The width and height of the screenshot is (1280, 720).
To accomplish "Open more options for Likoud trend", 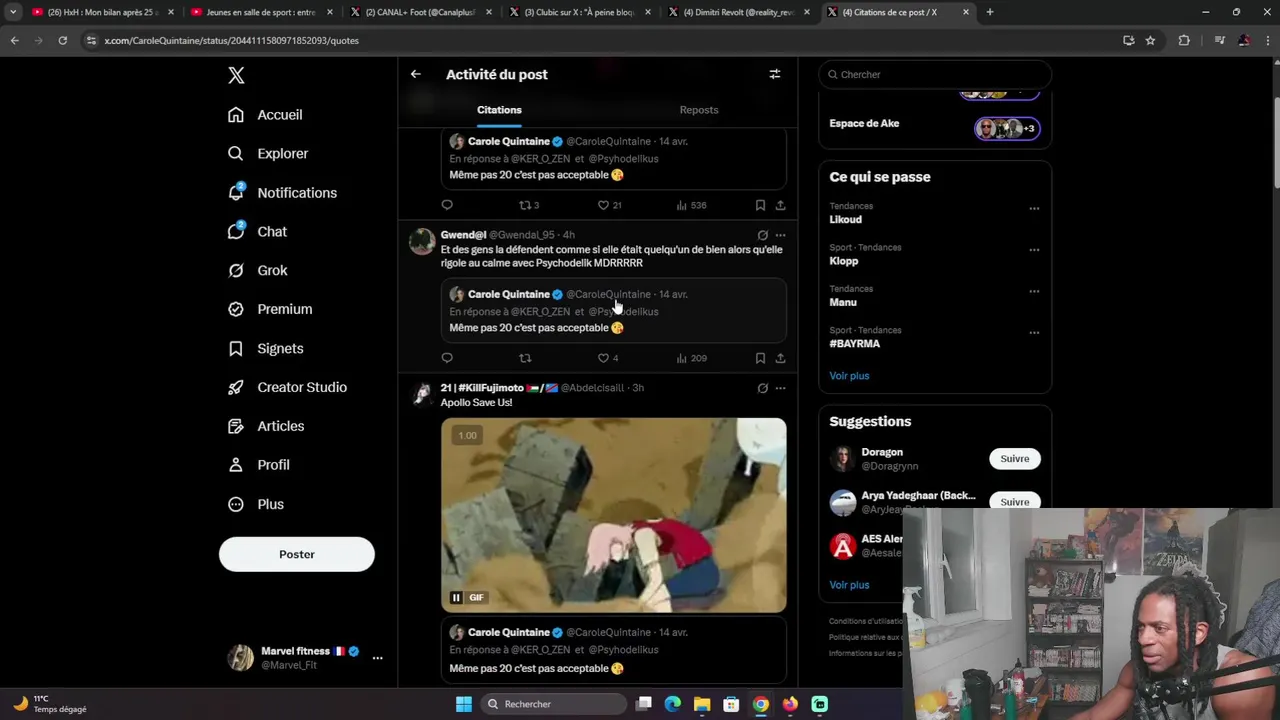I will pos(1034,208).
